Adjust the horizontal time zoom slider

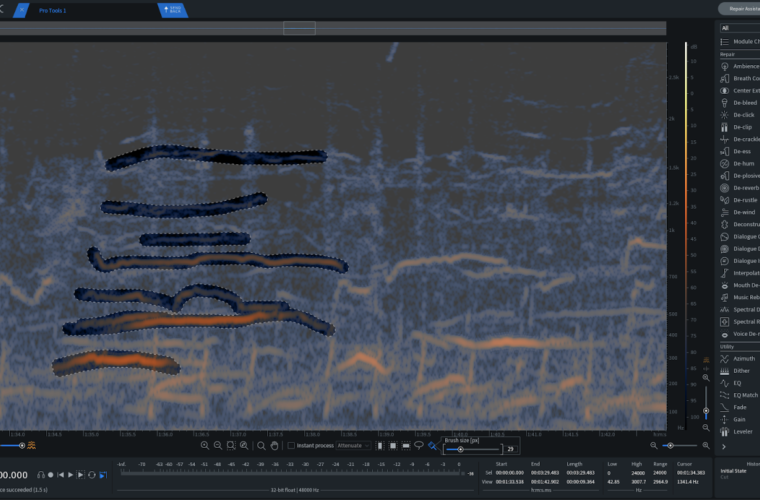point(668,445)
